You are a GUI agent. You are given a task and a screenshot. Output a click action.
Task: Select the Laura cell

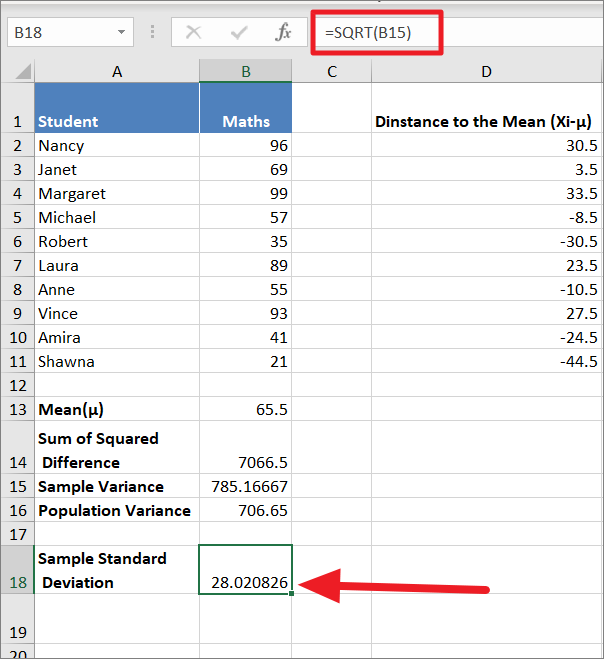pyautogui.click(x=117, y=265)
